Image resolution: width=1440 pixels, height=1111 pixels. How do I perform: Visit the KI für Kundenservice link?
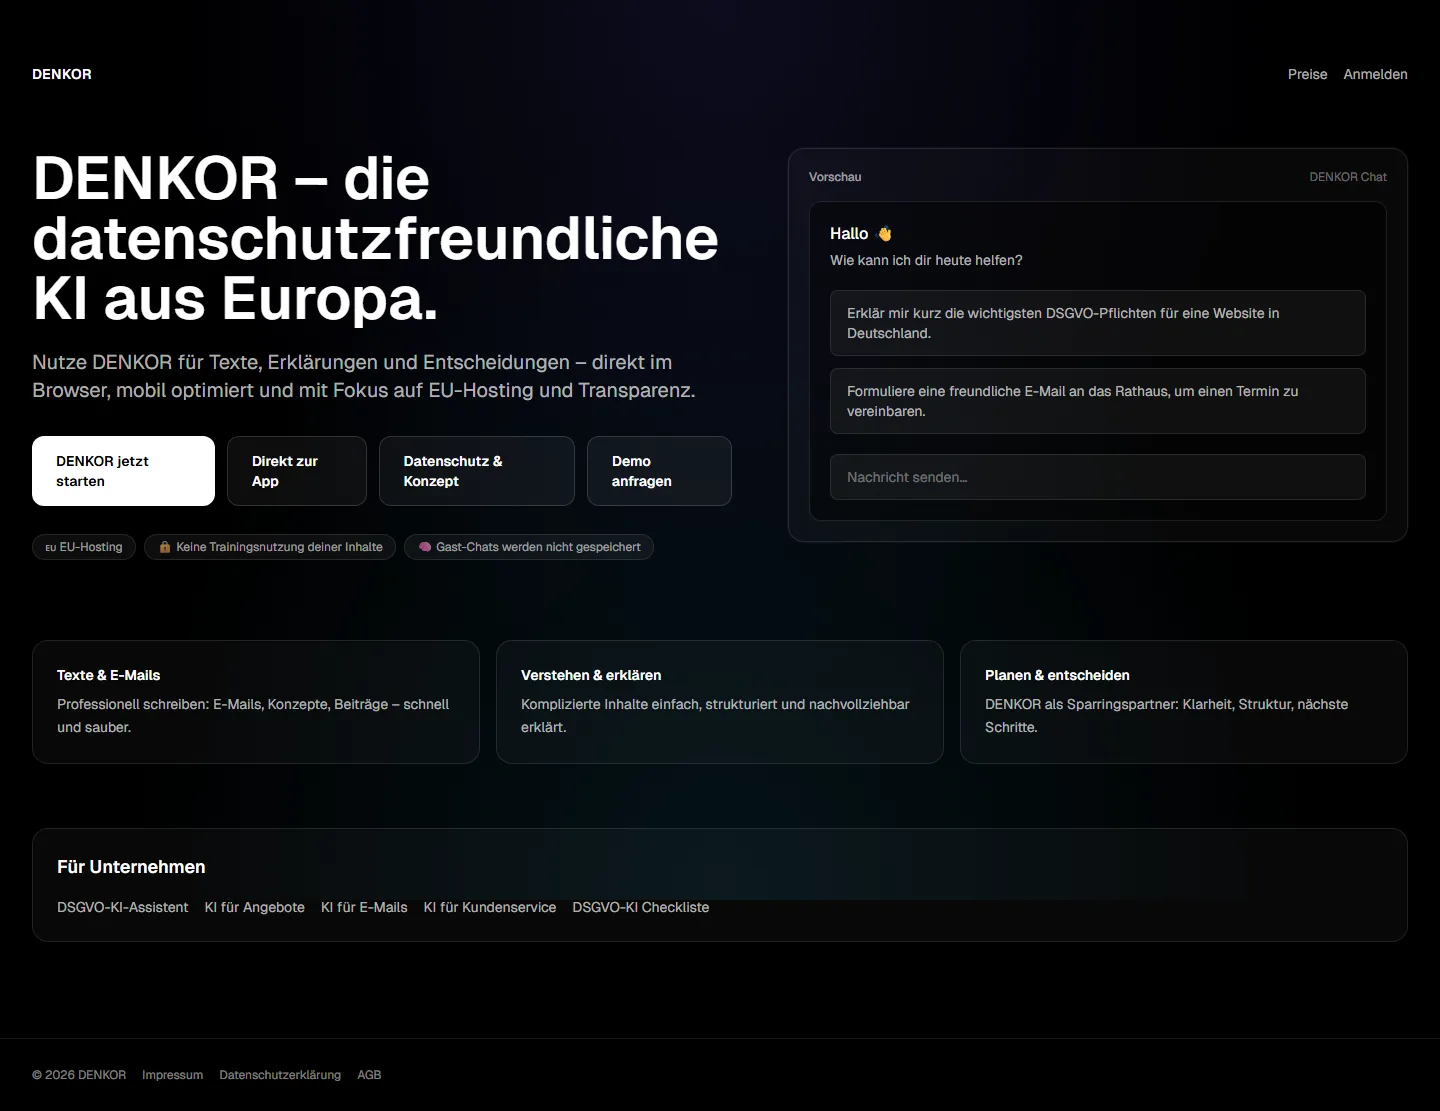point(490,907)
